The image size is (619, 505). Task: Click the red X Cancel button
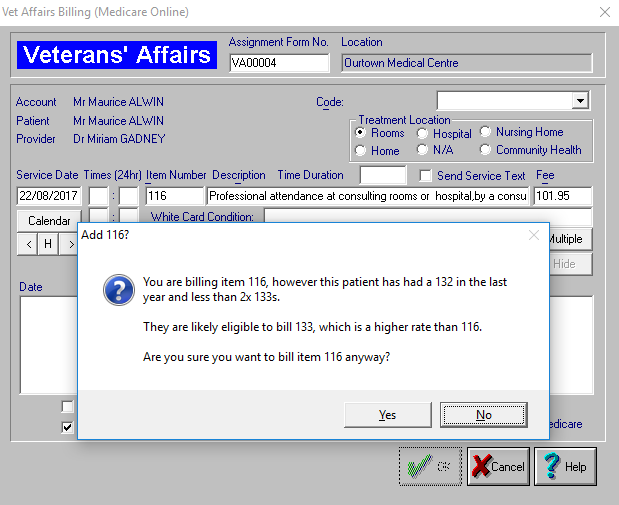tap(498, 467)
